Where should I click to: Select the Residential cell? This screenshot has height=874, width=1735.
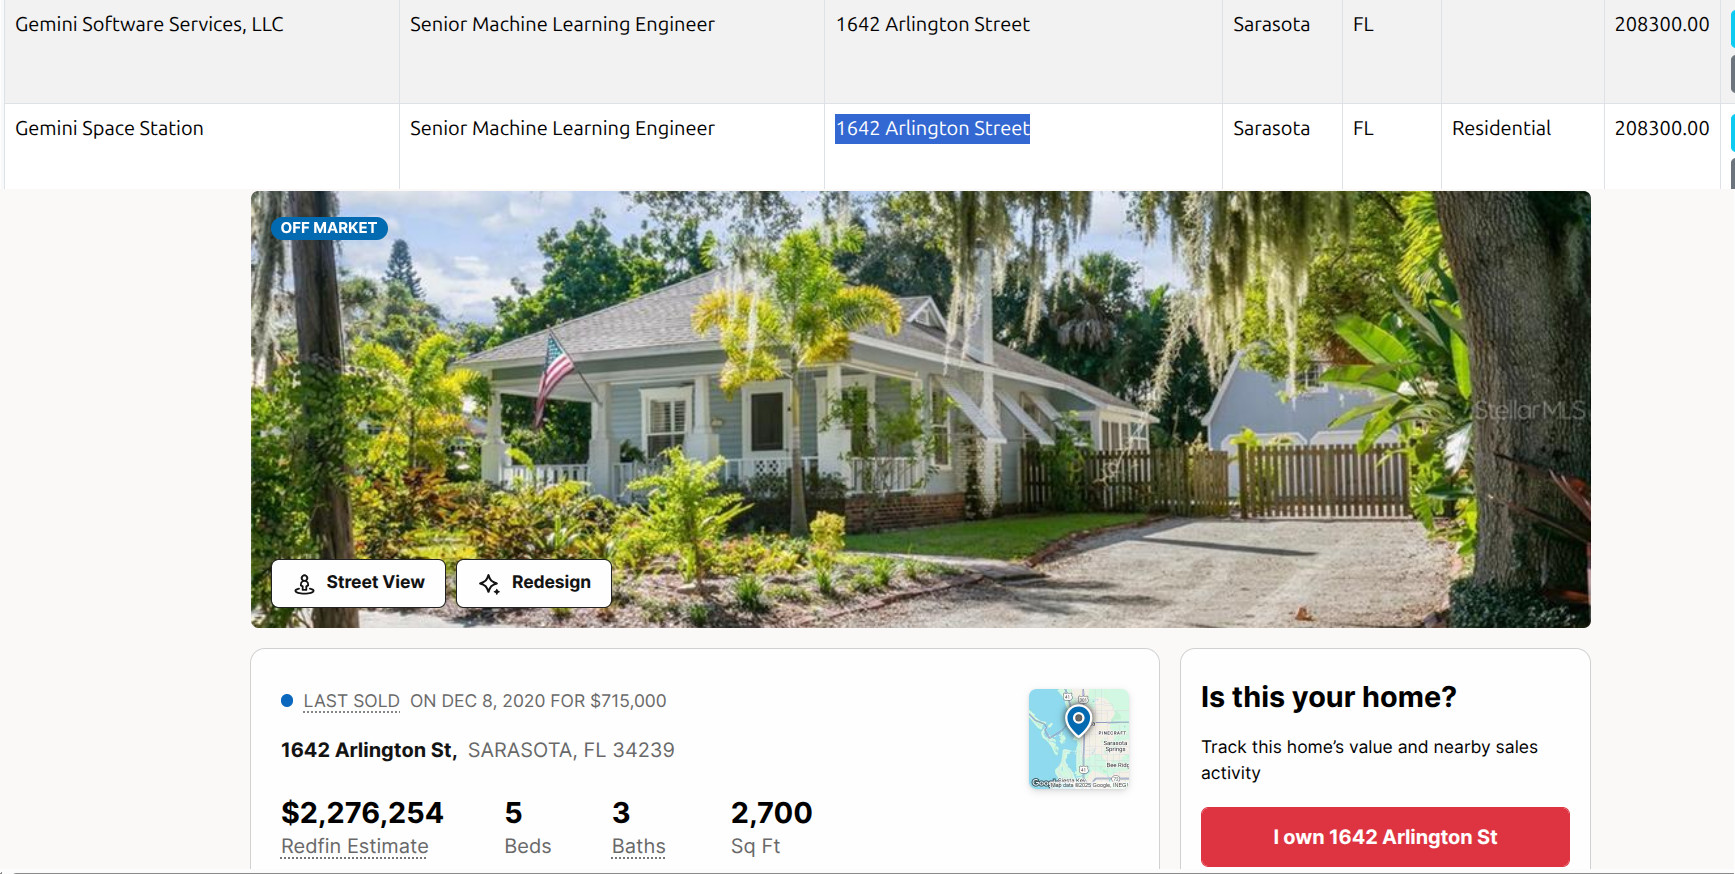(x=1522, y=146)
